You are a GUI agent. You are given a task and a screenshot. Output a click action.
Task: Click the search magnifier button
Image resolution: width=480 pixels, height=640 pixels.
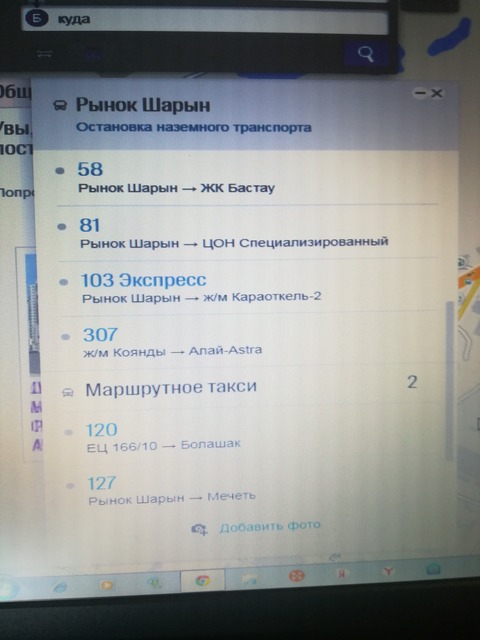(x=365, y=53)
